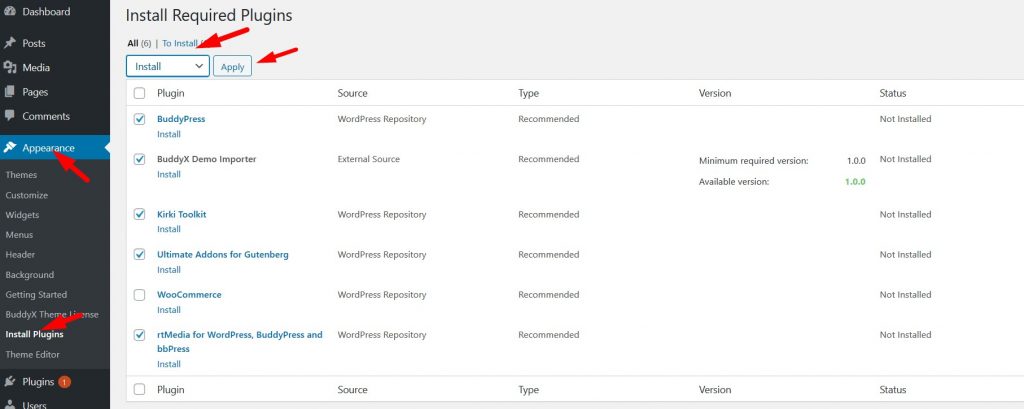Open BuddyX Theme License submenu
The width and height of the screenshot is (1024, 409).
52,314
